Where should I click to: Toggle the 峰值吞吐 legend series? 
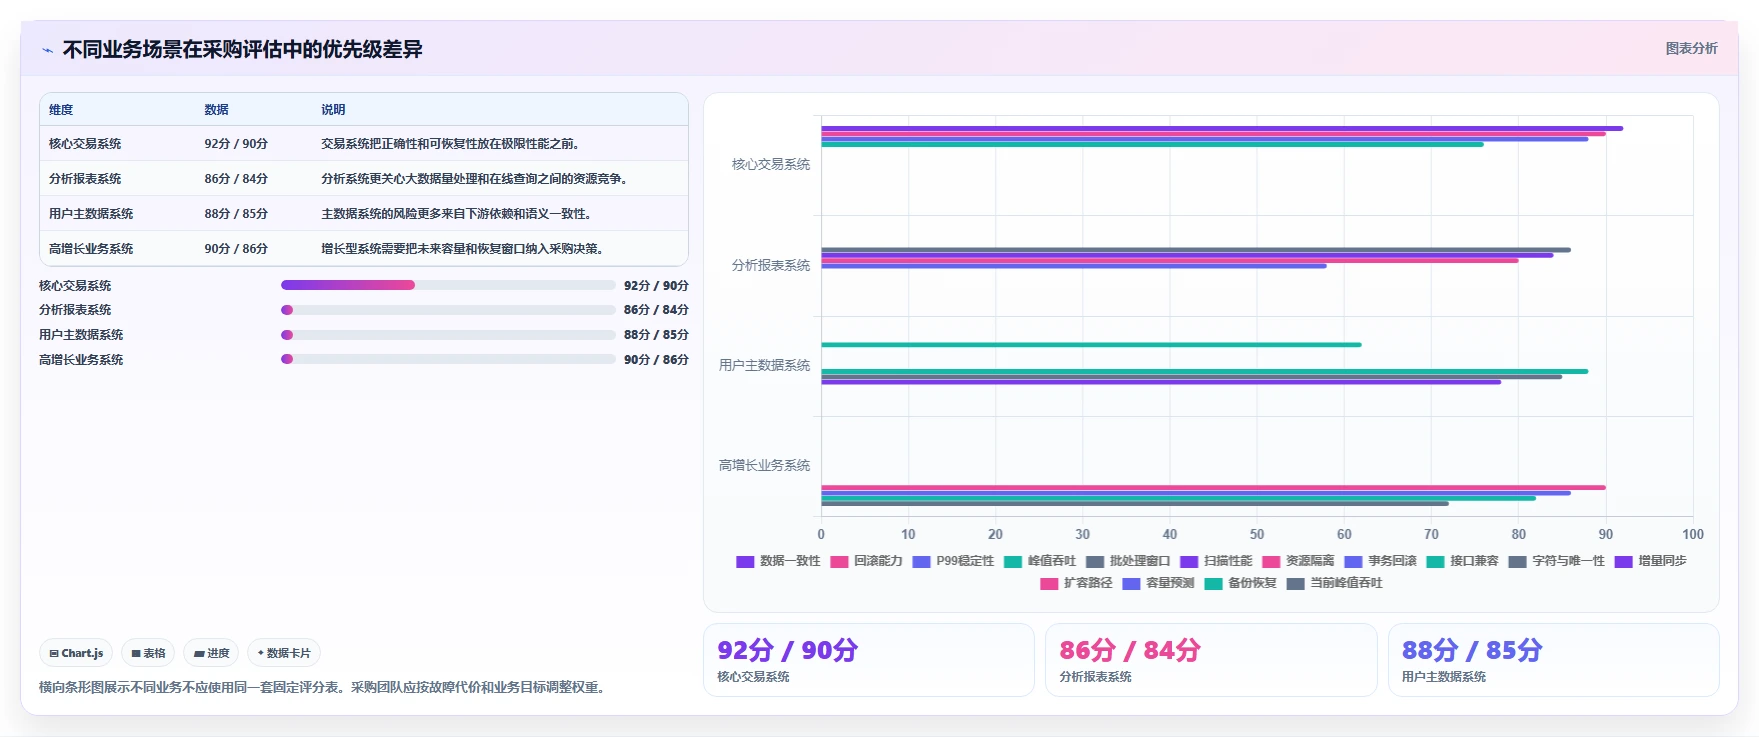click(x=1040, y=561)
